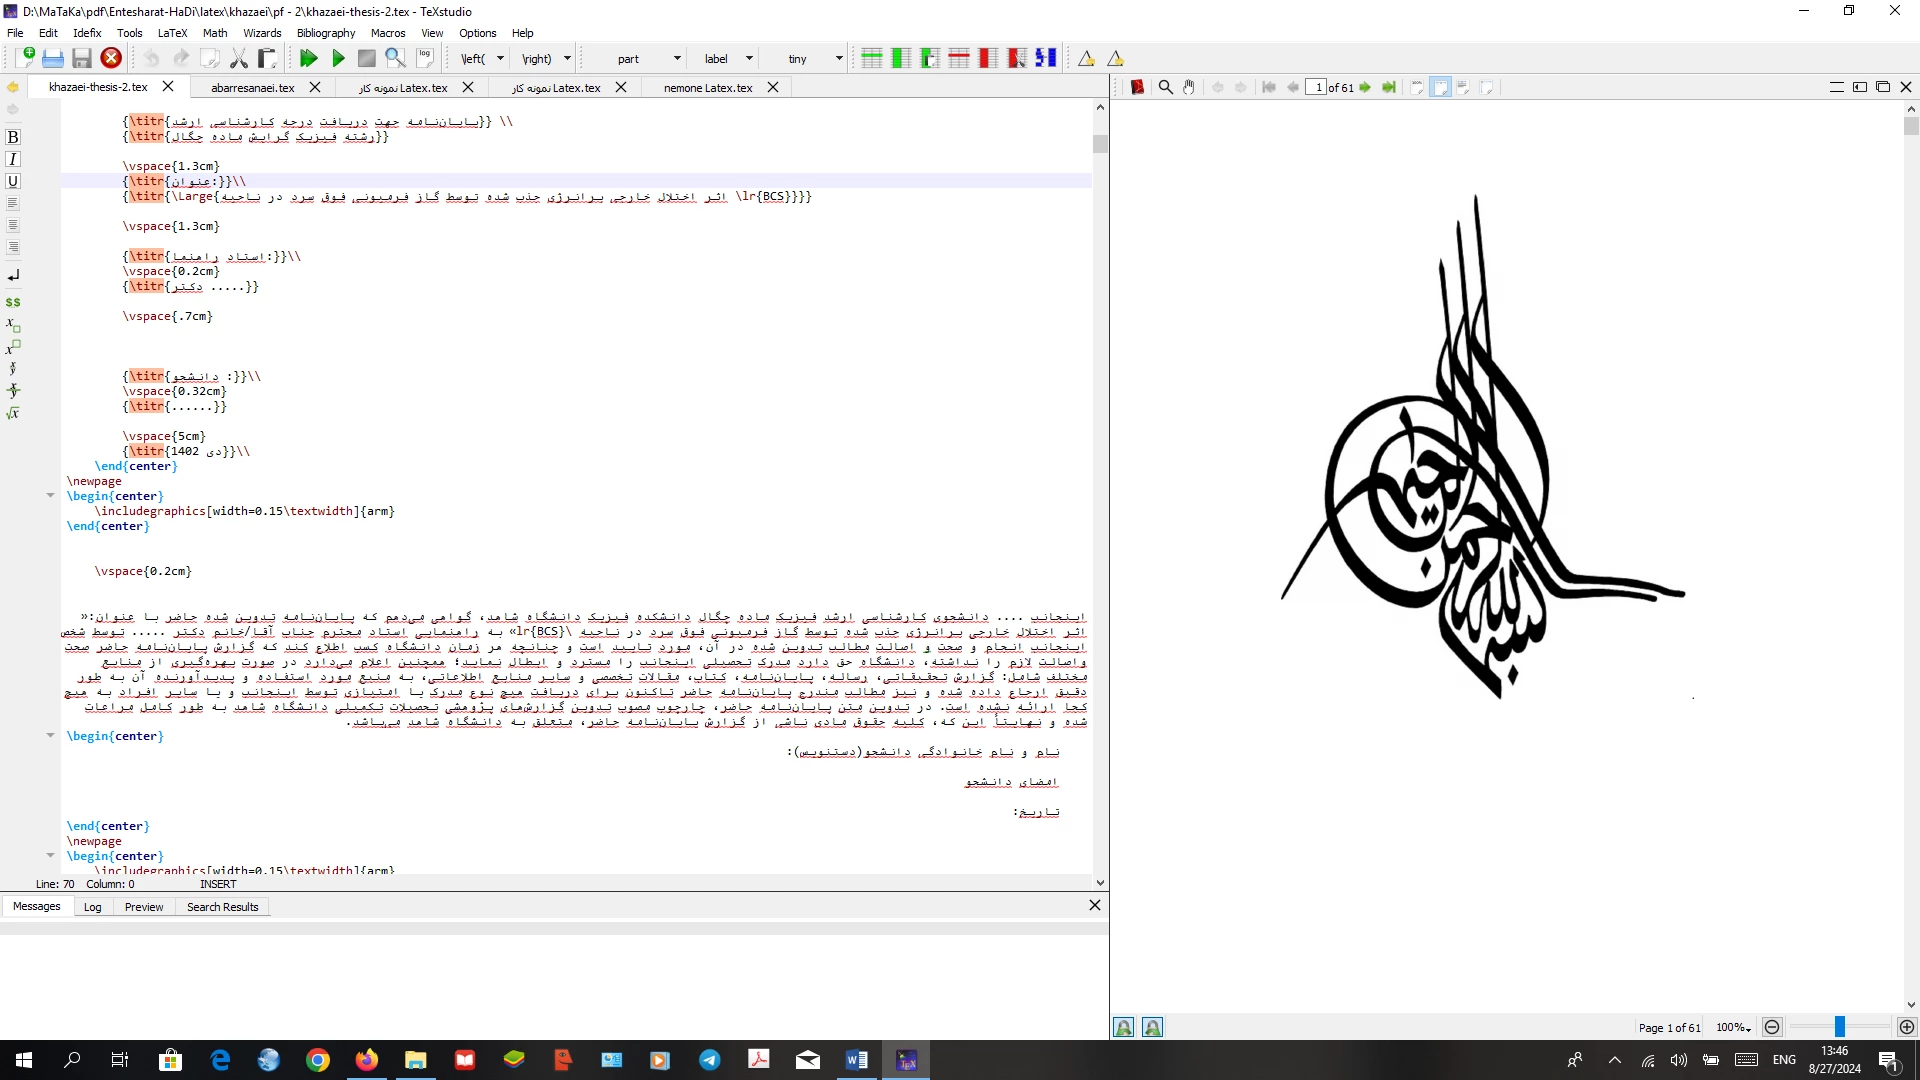Apply italic formatting from sidebar

point(13,159)
